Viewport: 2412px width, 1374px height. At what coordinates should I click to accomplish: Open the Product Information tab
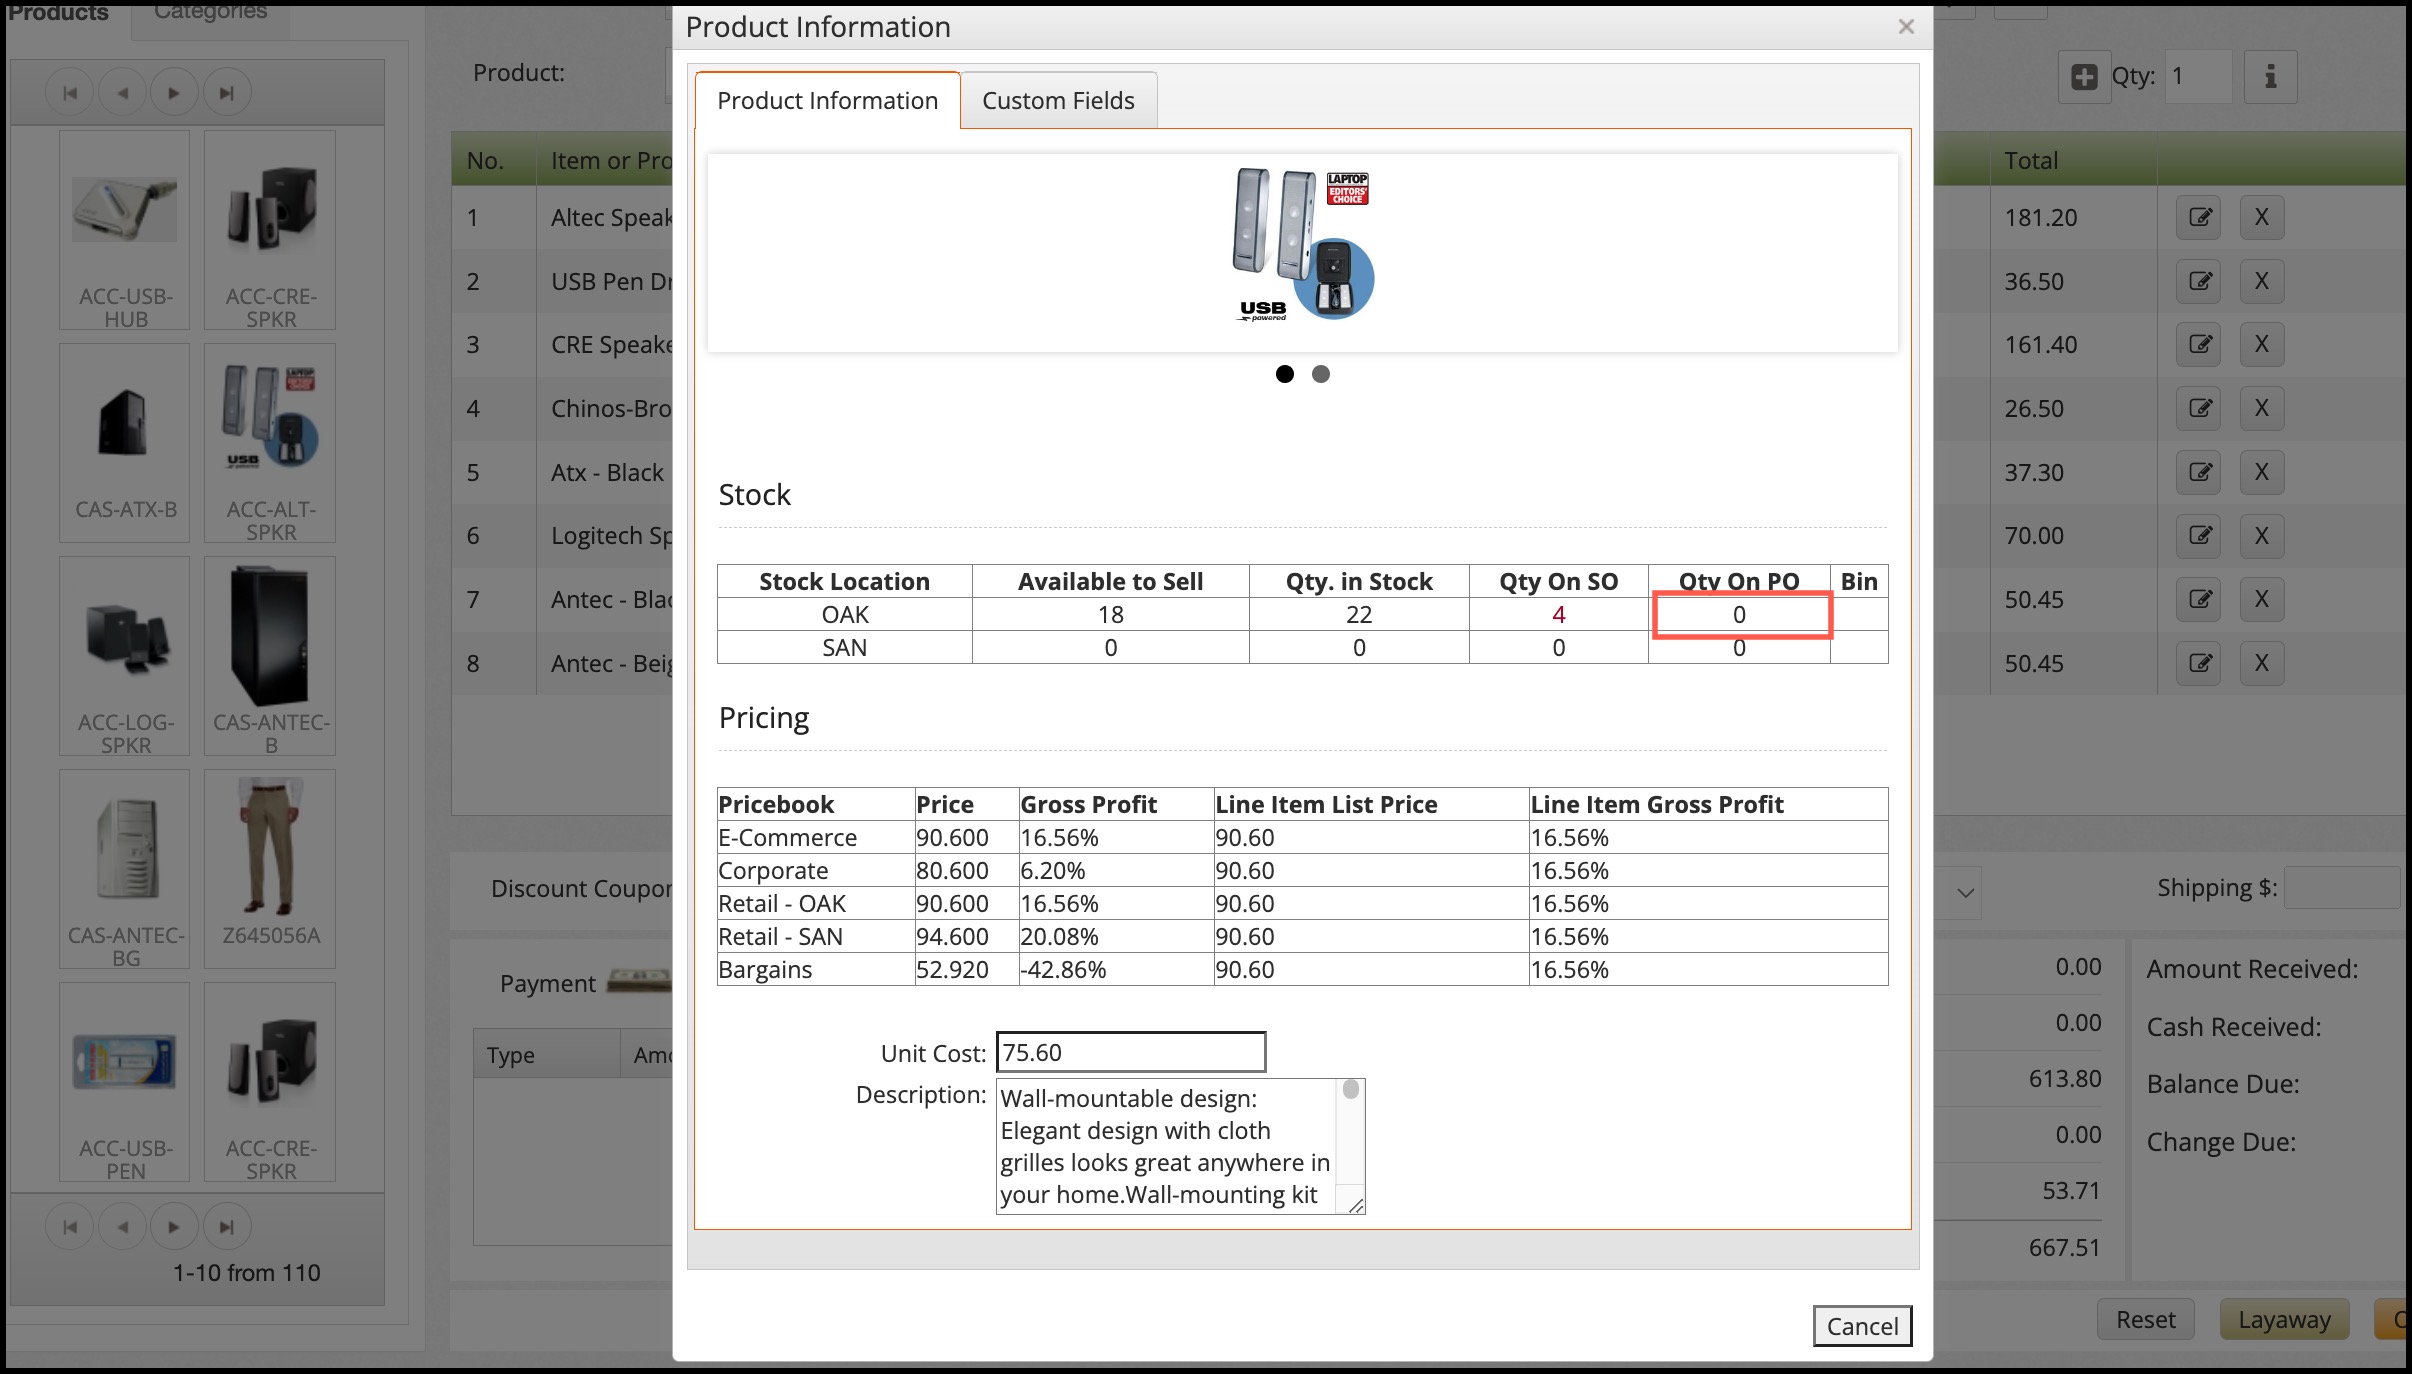click(x=827, y=101)
